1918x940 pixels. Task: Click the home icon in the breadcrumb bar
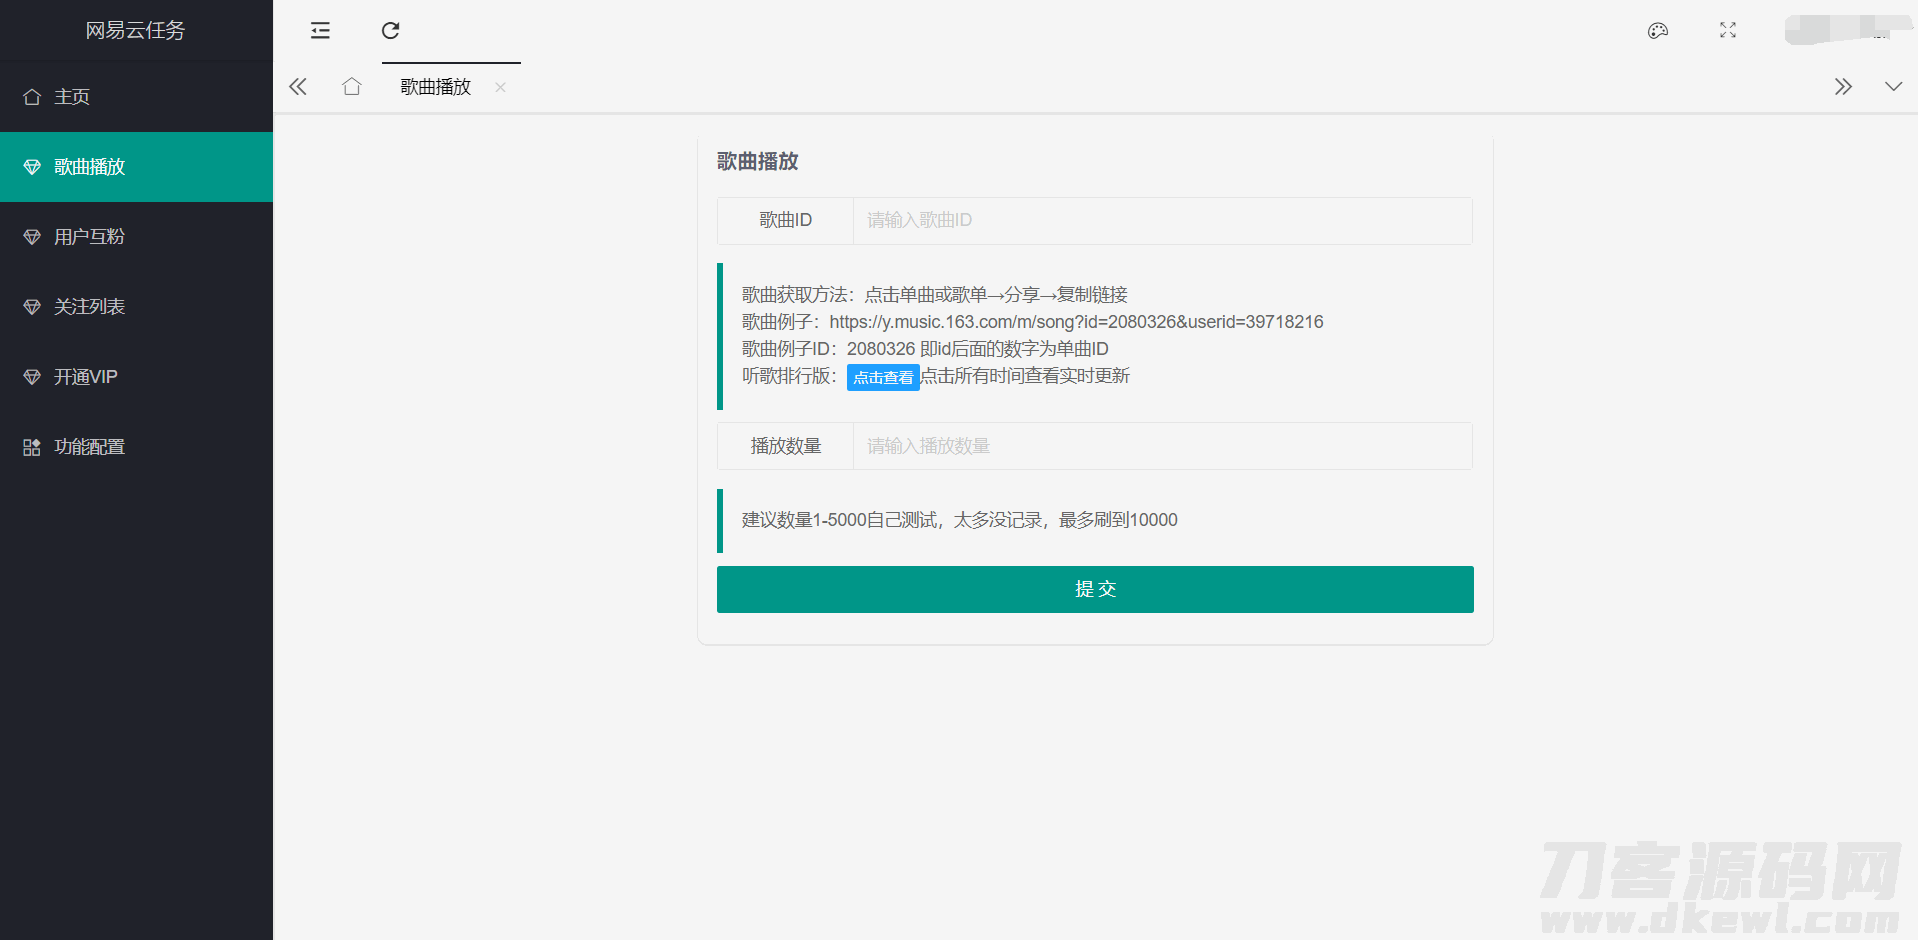pyautogui.click(x=351, y=86)
